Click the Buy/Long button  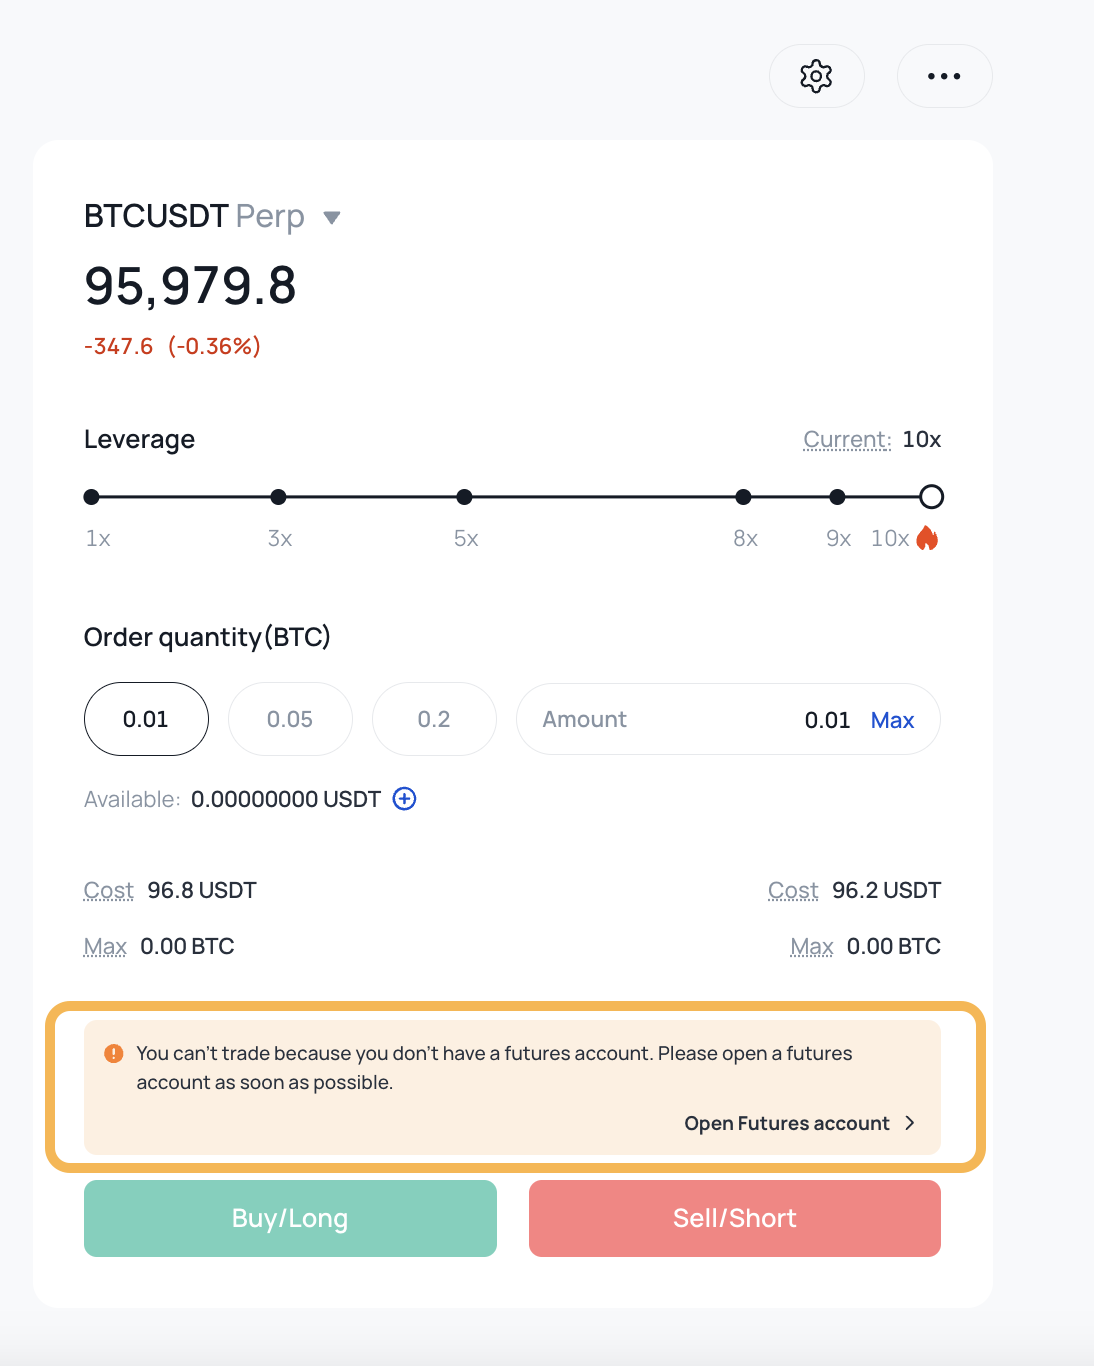(290, 1218)
